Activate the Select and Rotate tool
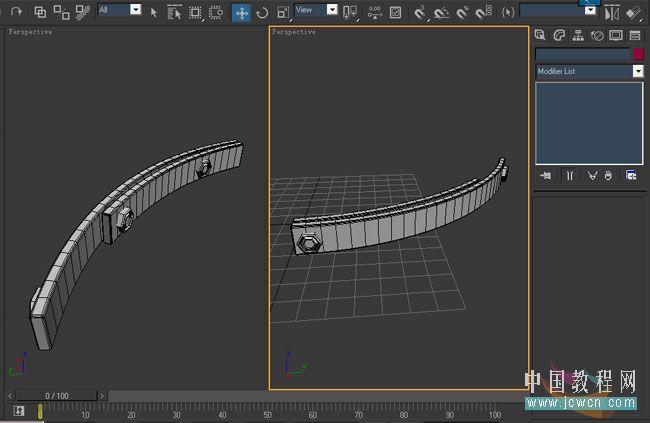 [x=262, y=13]
